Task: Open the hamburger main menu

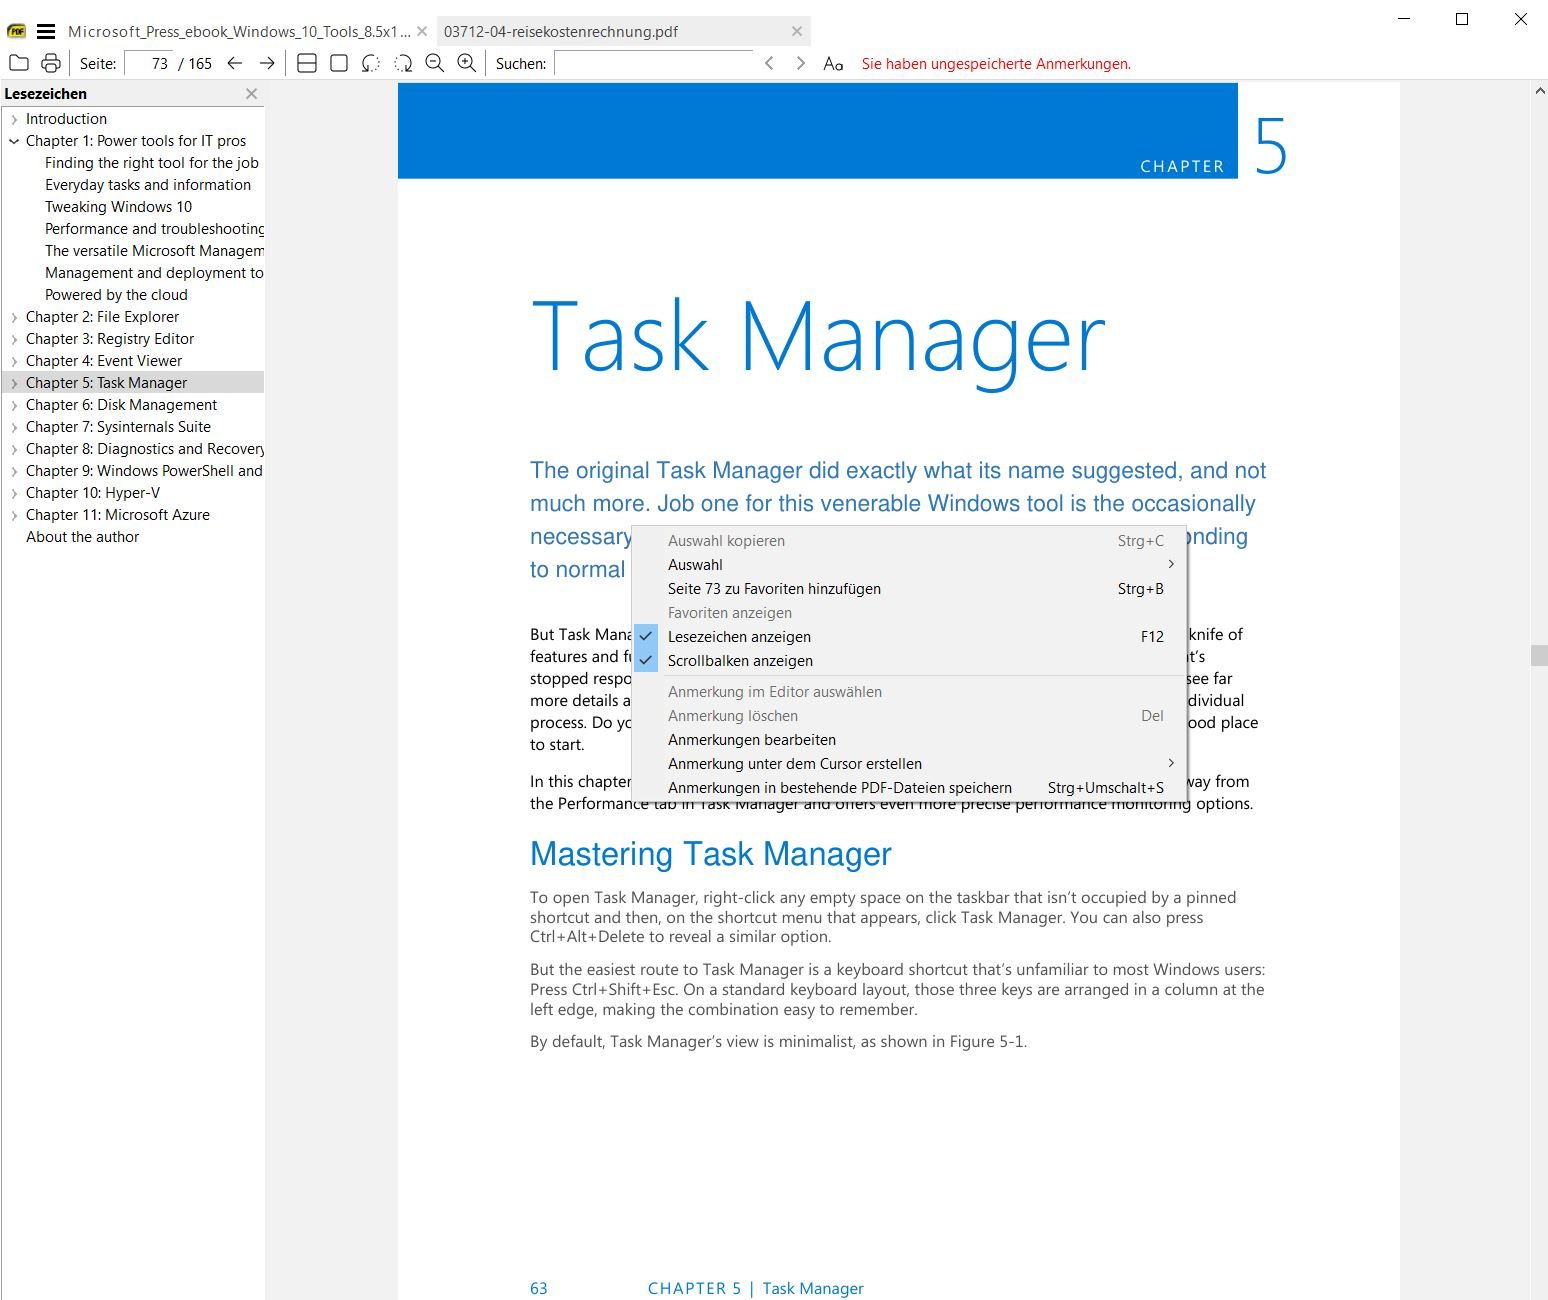Action: point(46,31)
